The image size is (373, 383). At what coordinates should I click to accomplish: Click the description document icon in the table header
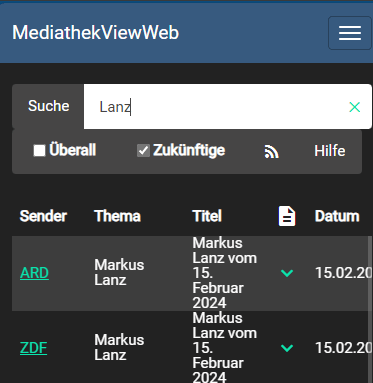point(287,216)
